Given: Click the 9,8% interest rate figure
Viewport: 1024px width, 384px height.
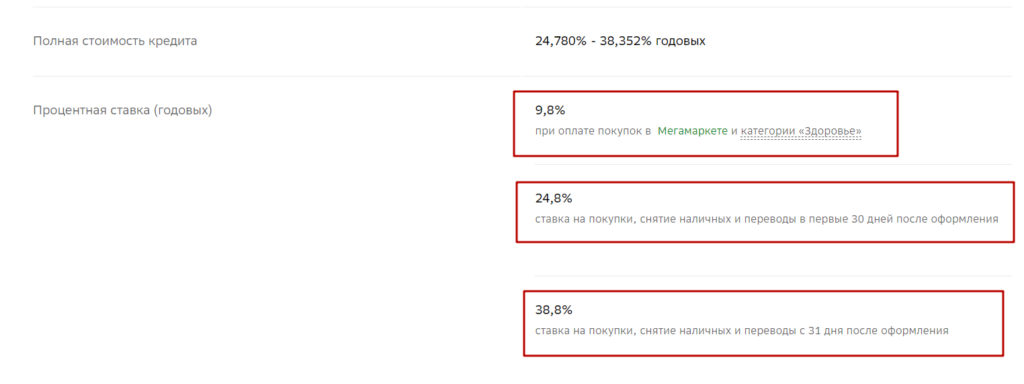Looking at the screenshot, I should 550,110.
